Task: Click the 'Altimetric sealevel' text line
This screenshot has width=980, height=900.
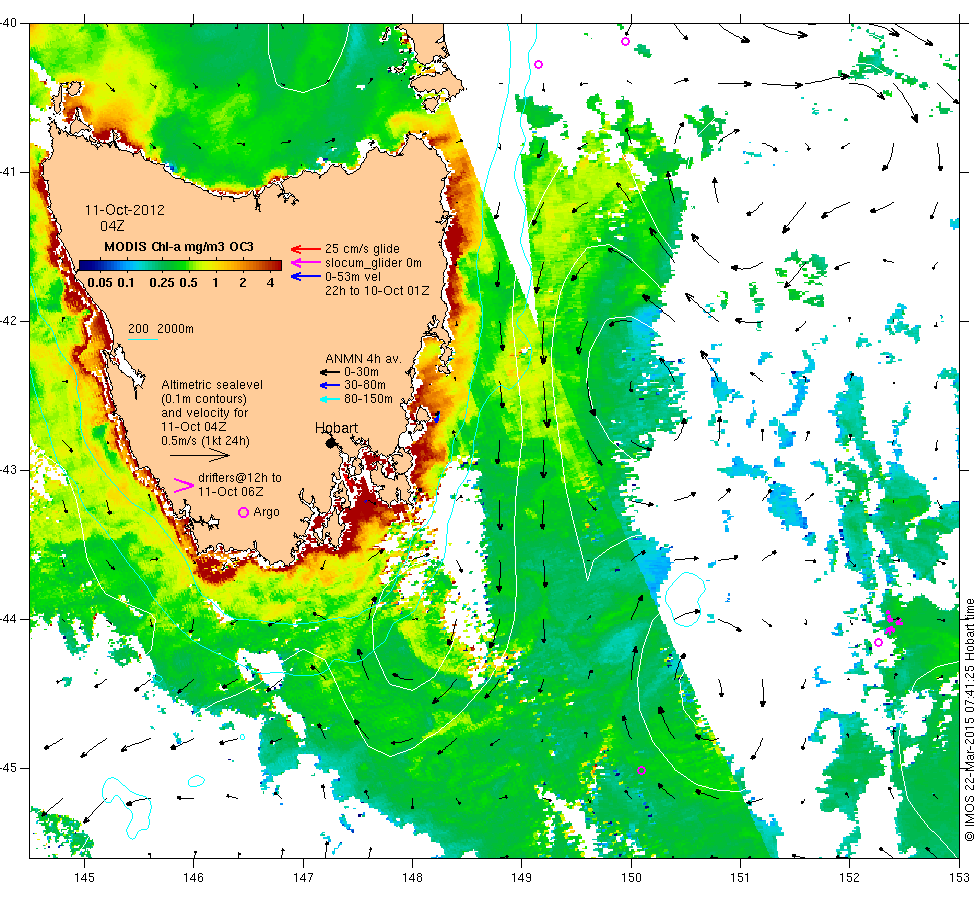Action: [x=212, y=385]
